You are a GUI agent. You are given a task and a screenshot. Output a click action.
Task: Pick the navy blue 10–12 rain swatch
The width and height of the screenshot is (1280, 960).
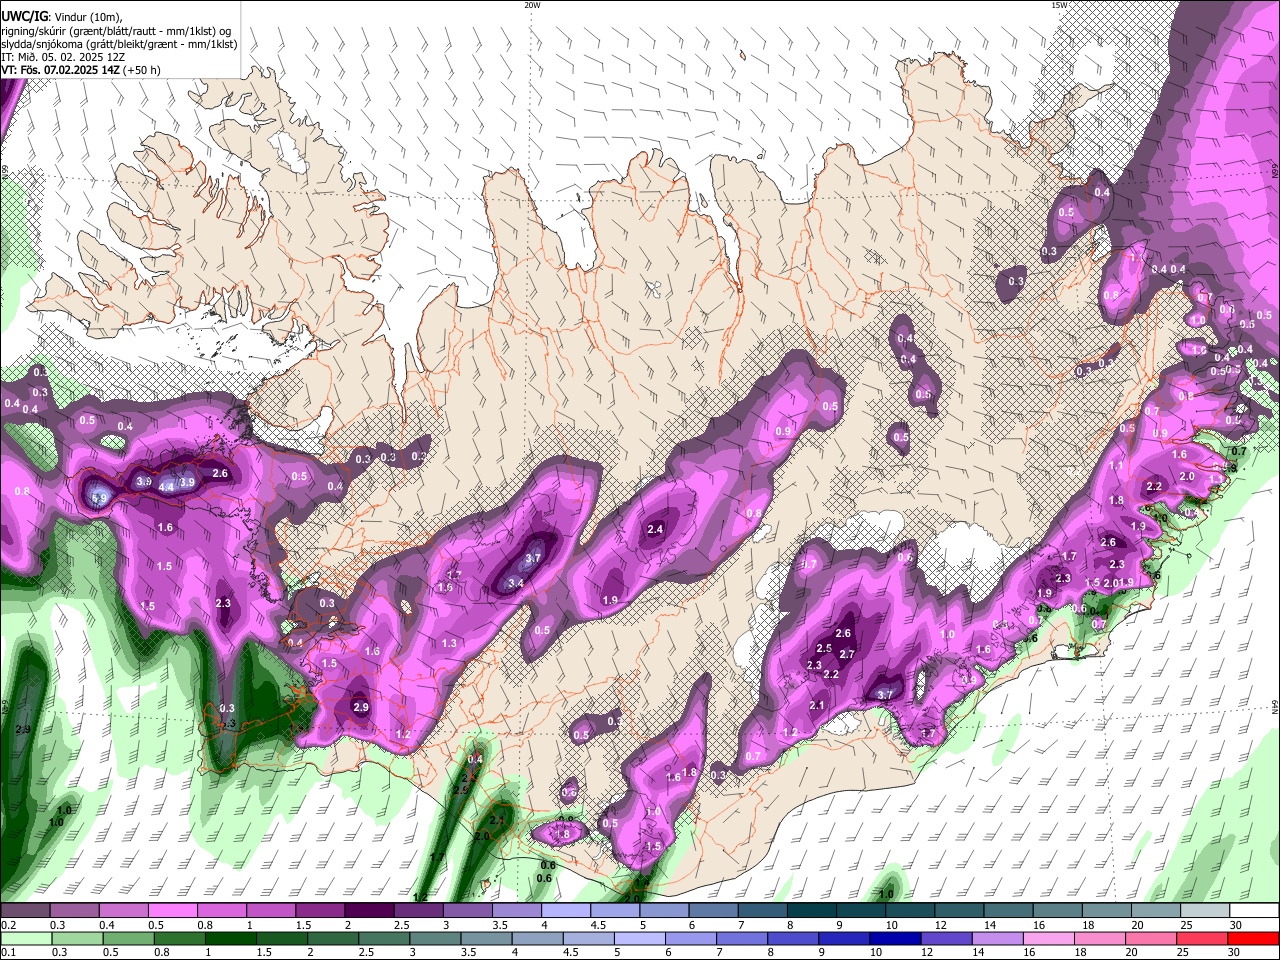point(896,938)
